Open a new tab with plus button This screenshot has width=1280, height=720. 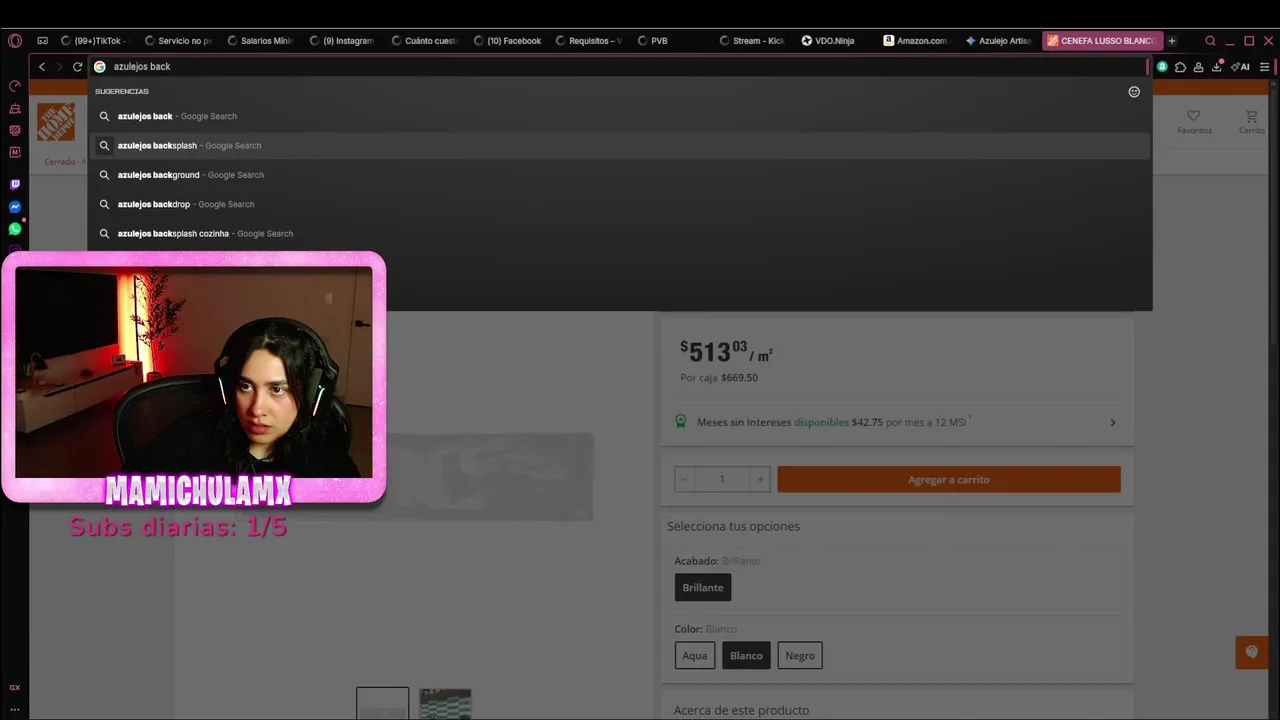tap(1172, 41)
